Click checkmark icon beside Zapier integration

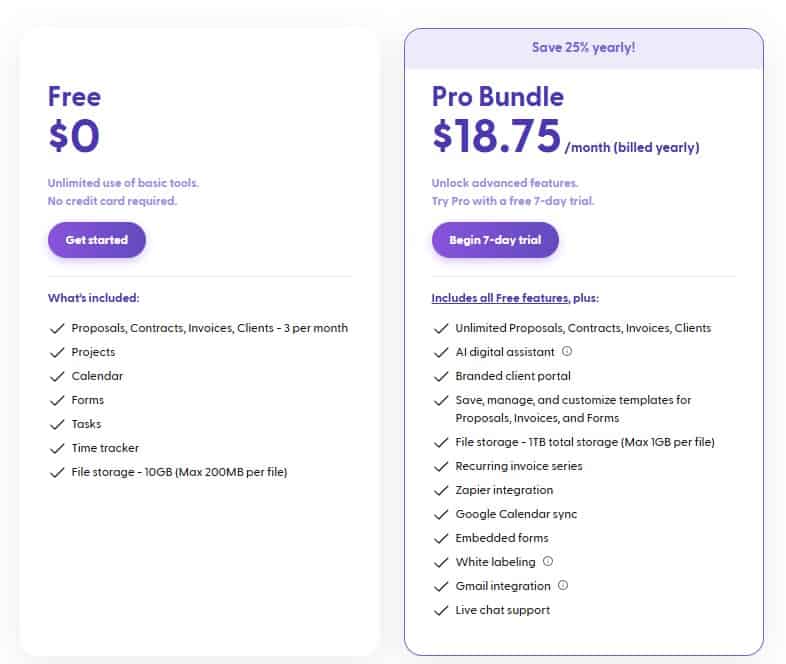pyautogui.click(x=440, y=490)
